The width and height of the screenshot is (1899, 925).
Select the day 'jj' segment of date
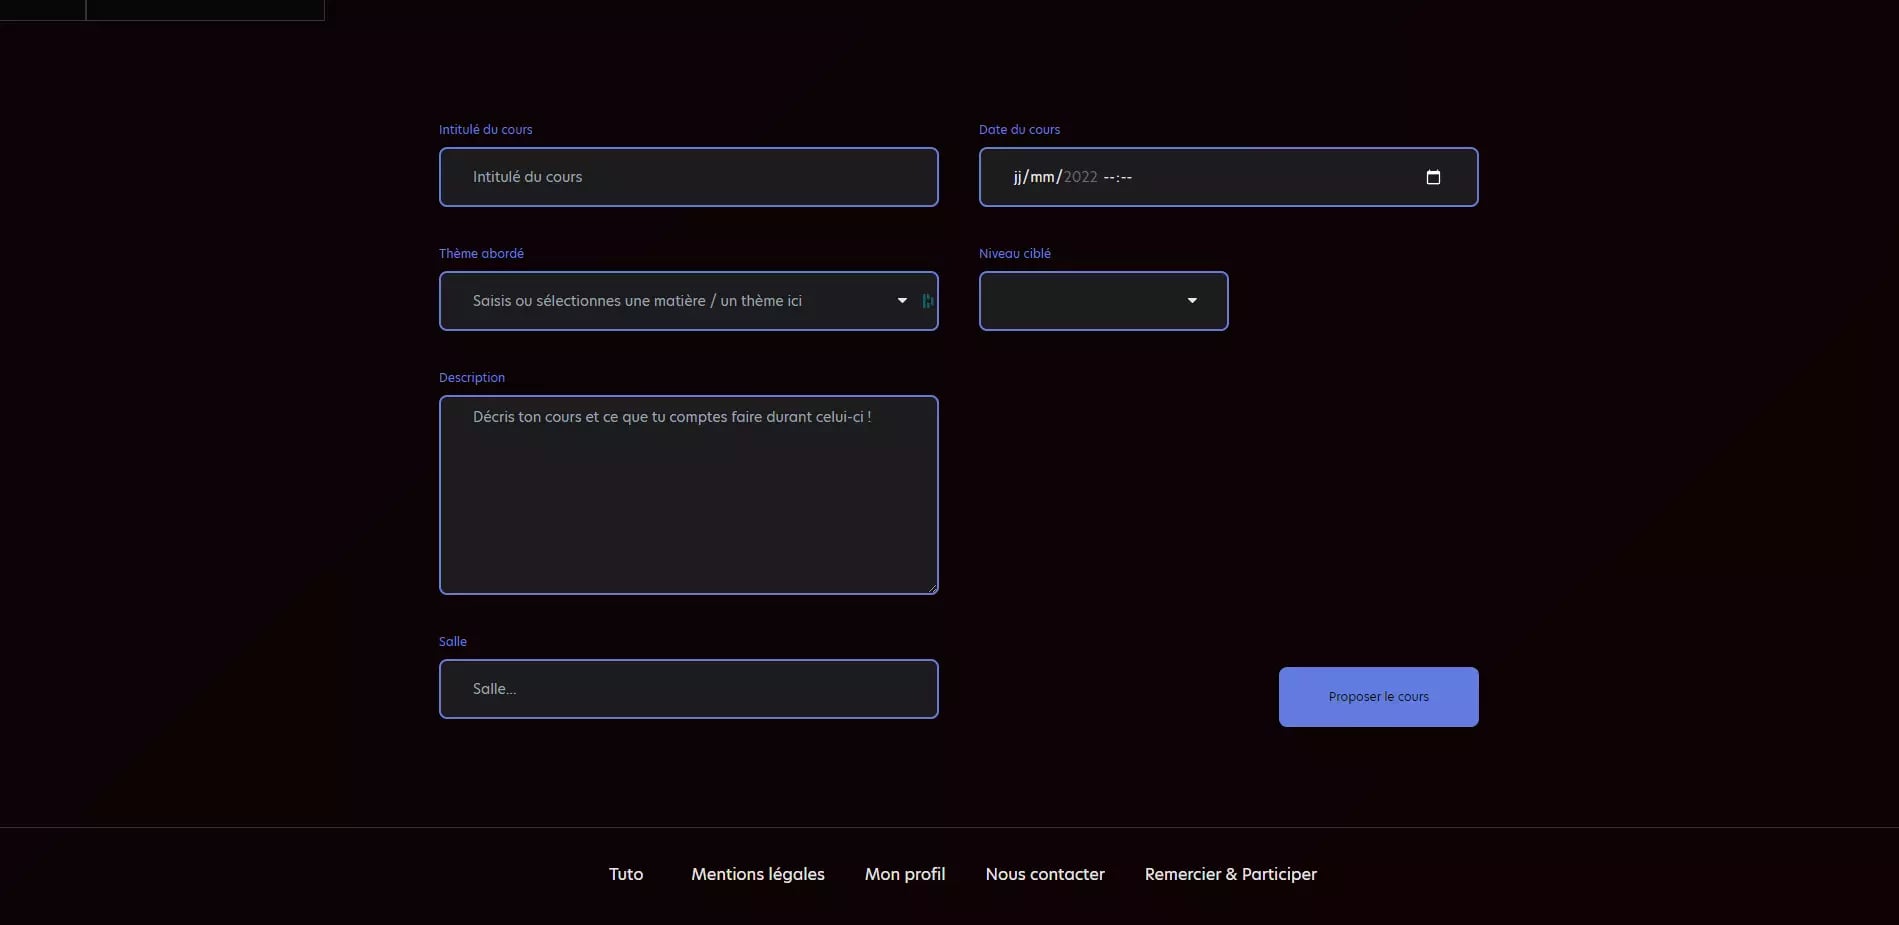1018,177
